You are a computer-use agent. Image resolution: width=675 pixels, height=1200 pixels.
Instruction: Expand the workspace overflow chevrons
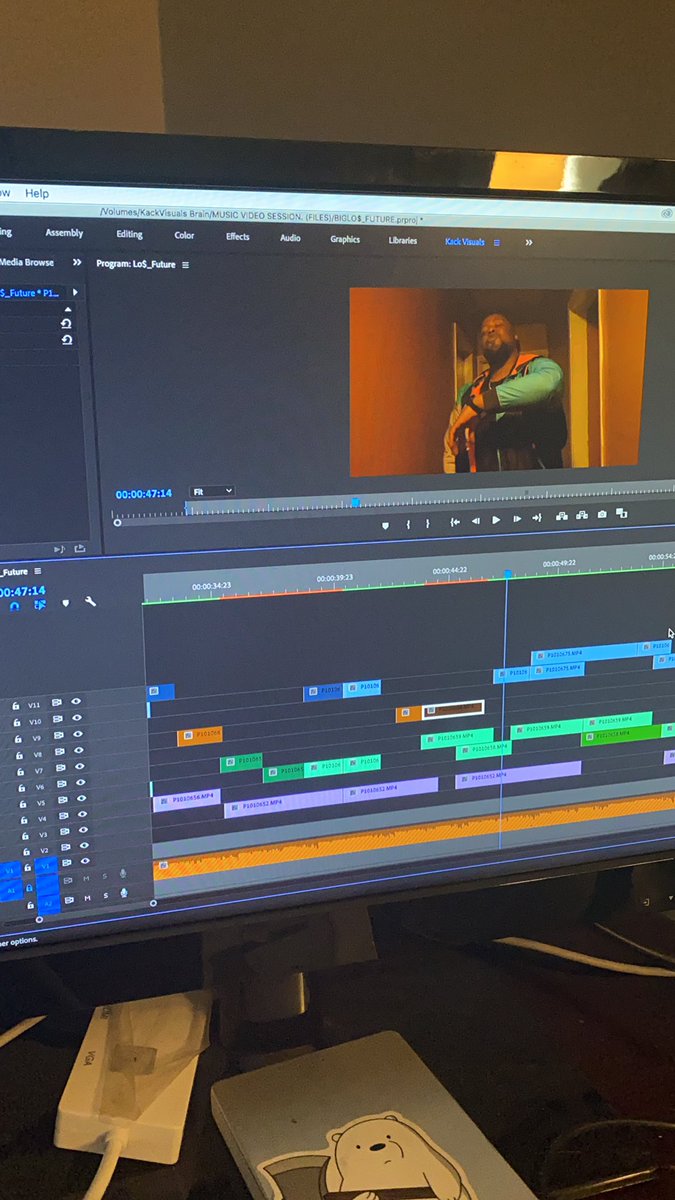[x=528, y=242]
